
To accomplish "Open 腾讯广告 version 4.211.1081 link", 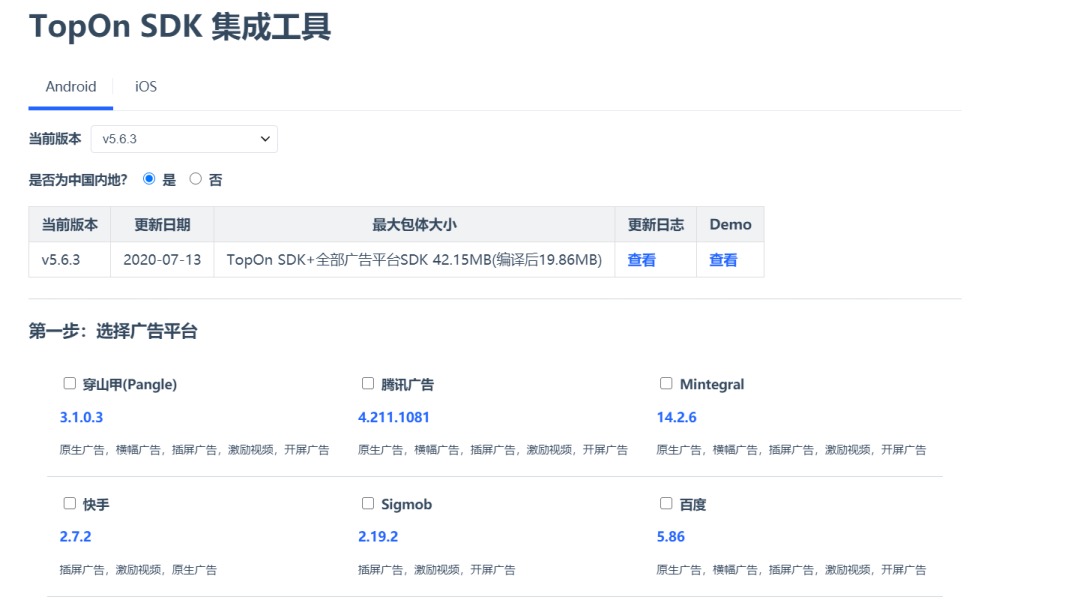I will (x=393, y=417).
